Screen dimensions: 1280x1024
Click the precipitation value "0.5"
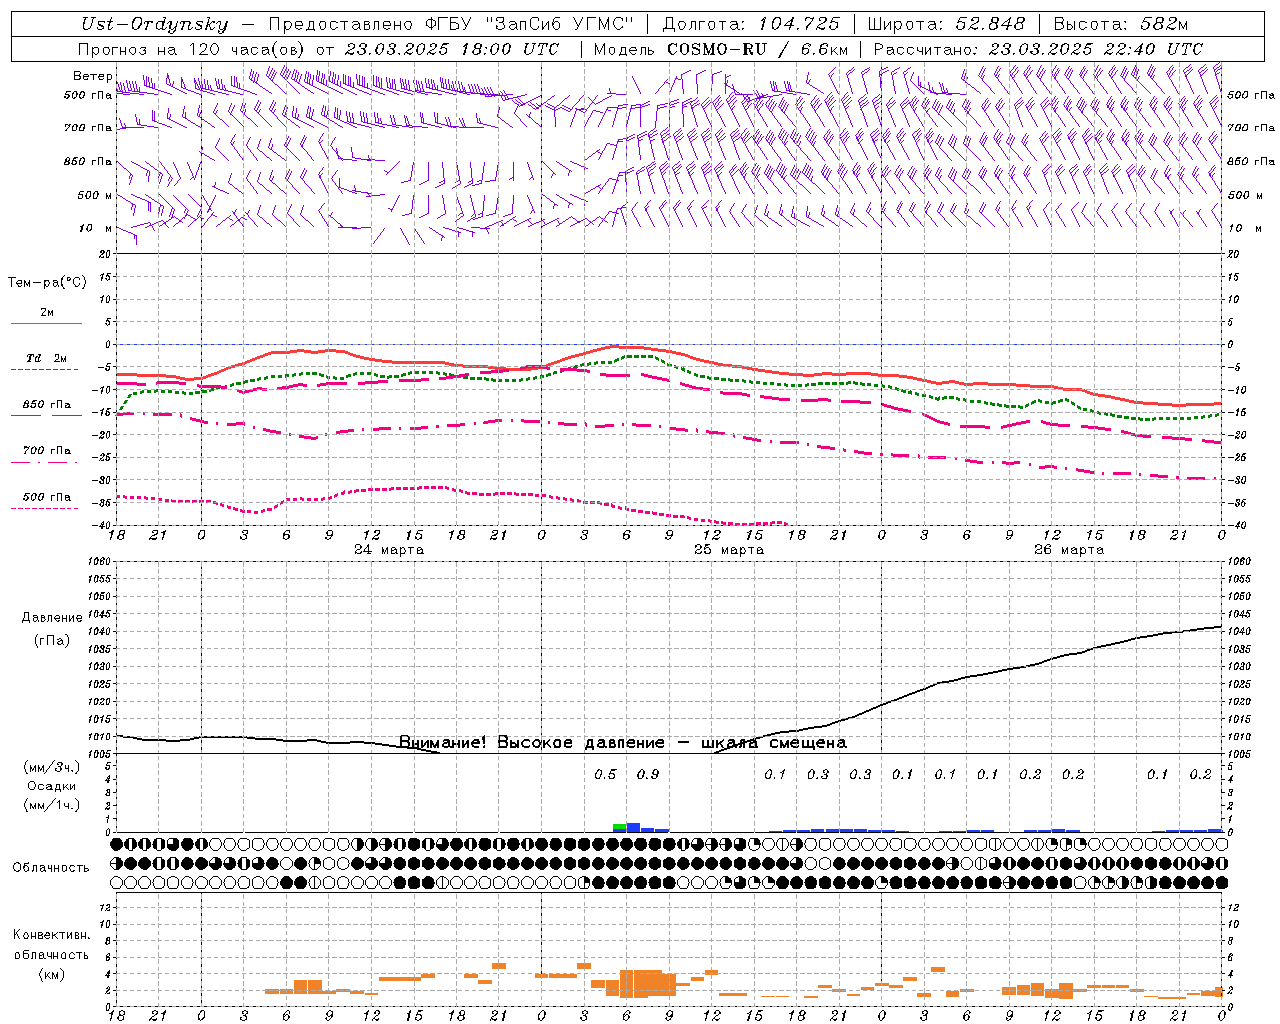coord(605,774)
